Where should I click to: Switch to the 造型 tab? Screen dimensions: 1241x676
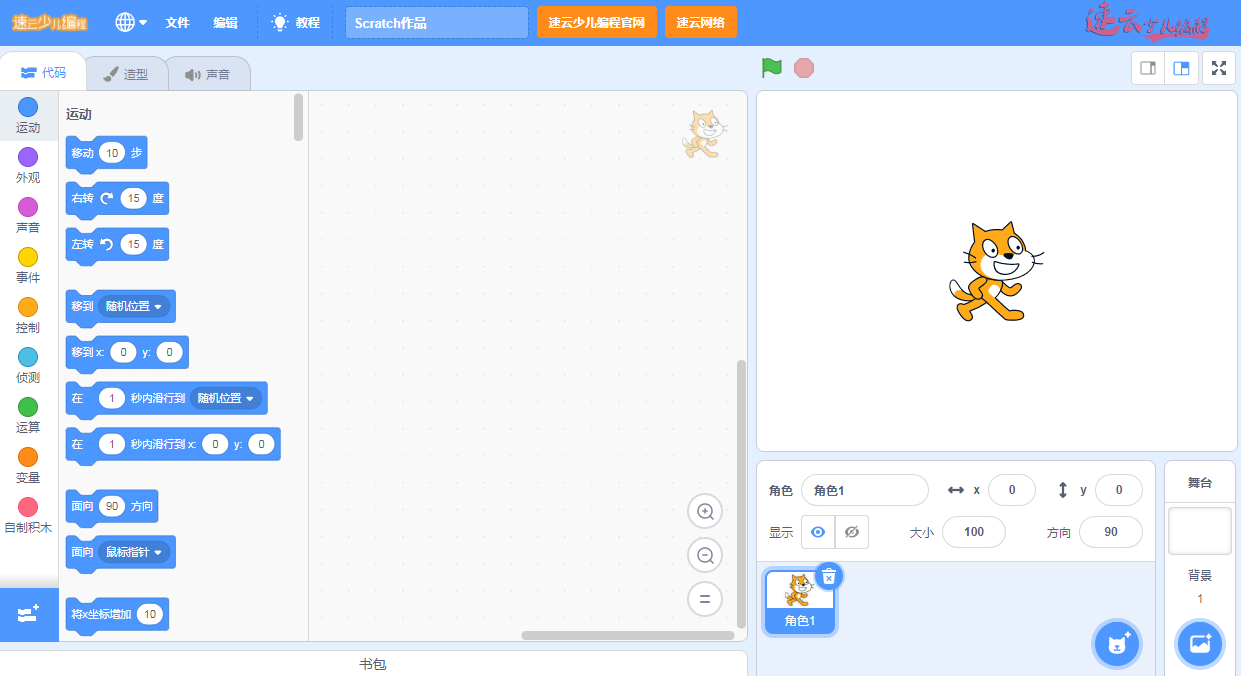[126, 74]
